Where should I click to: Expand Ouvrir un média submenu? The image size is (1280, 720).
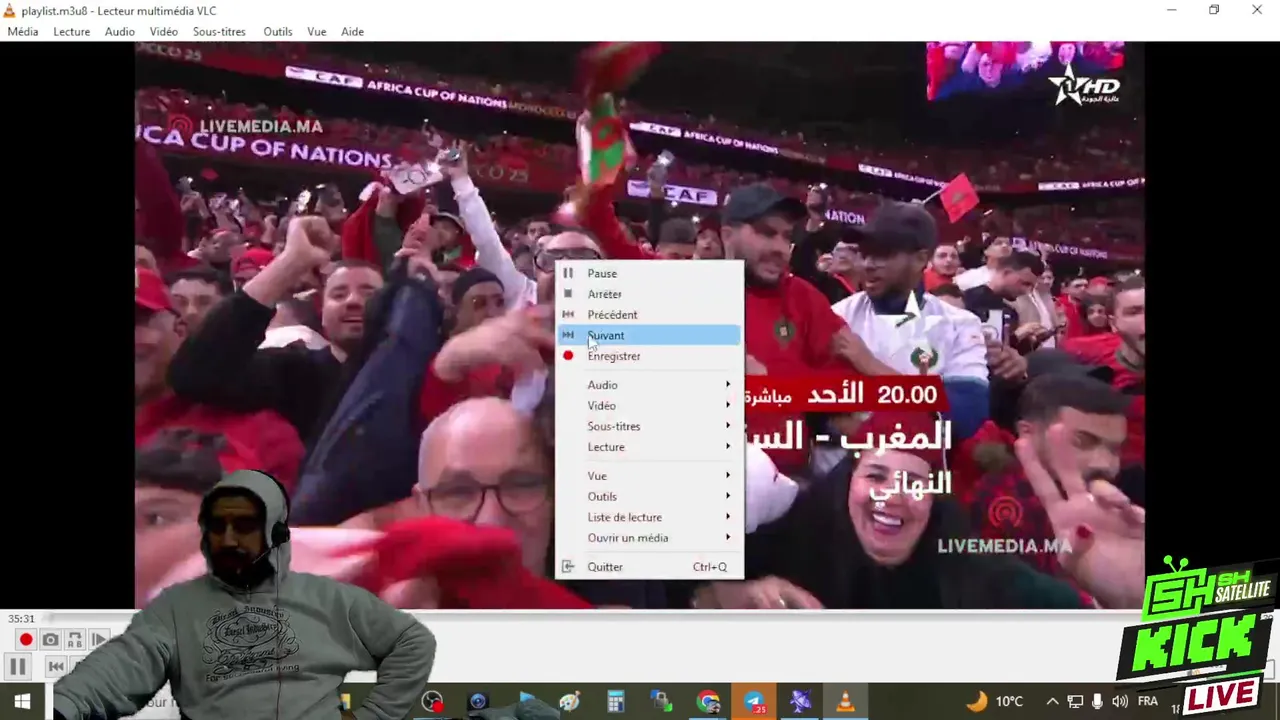tap(649, 538)
